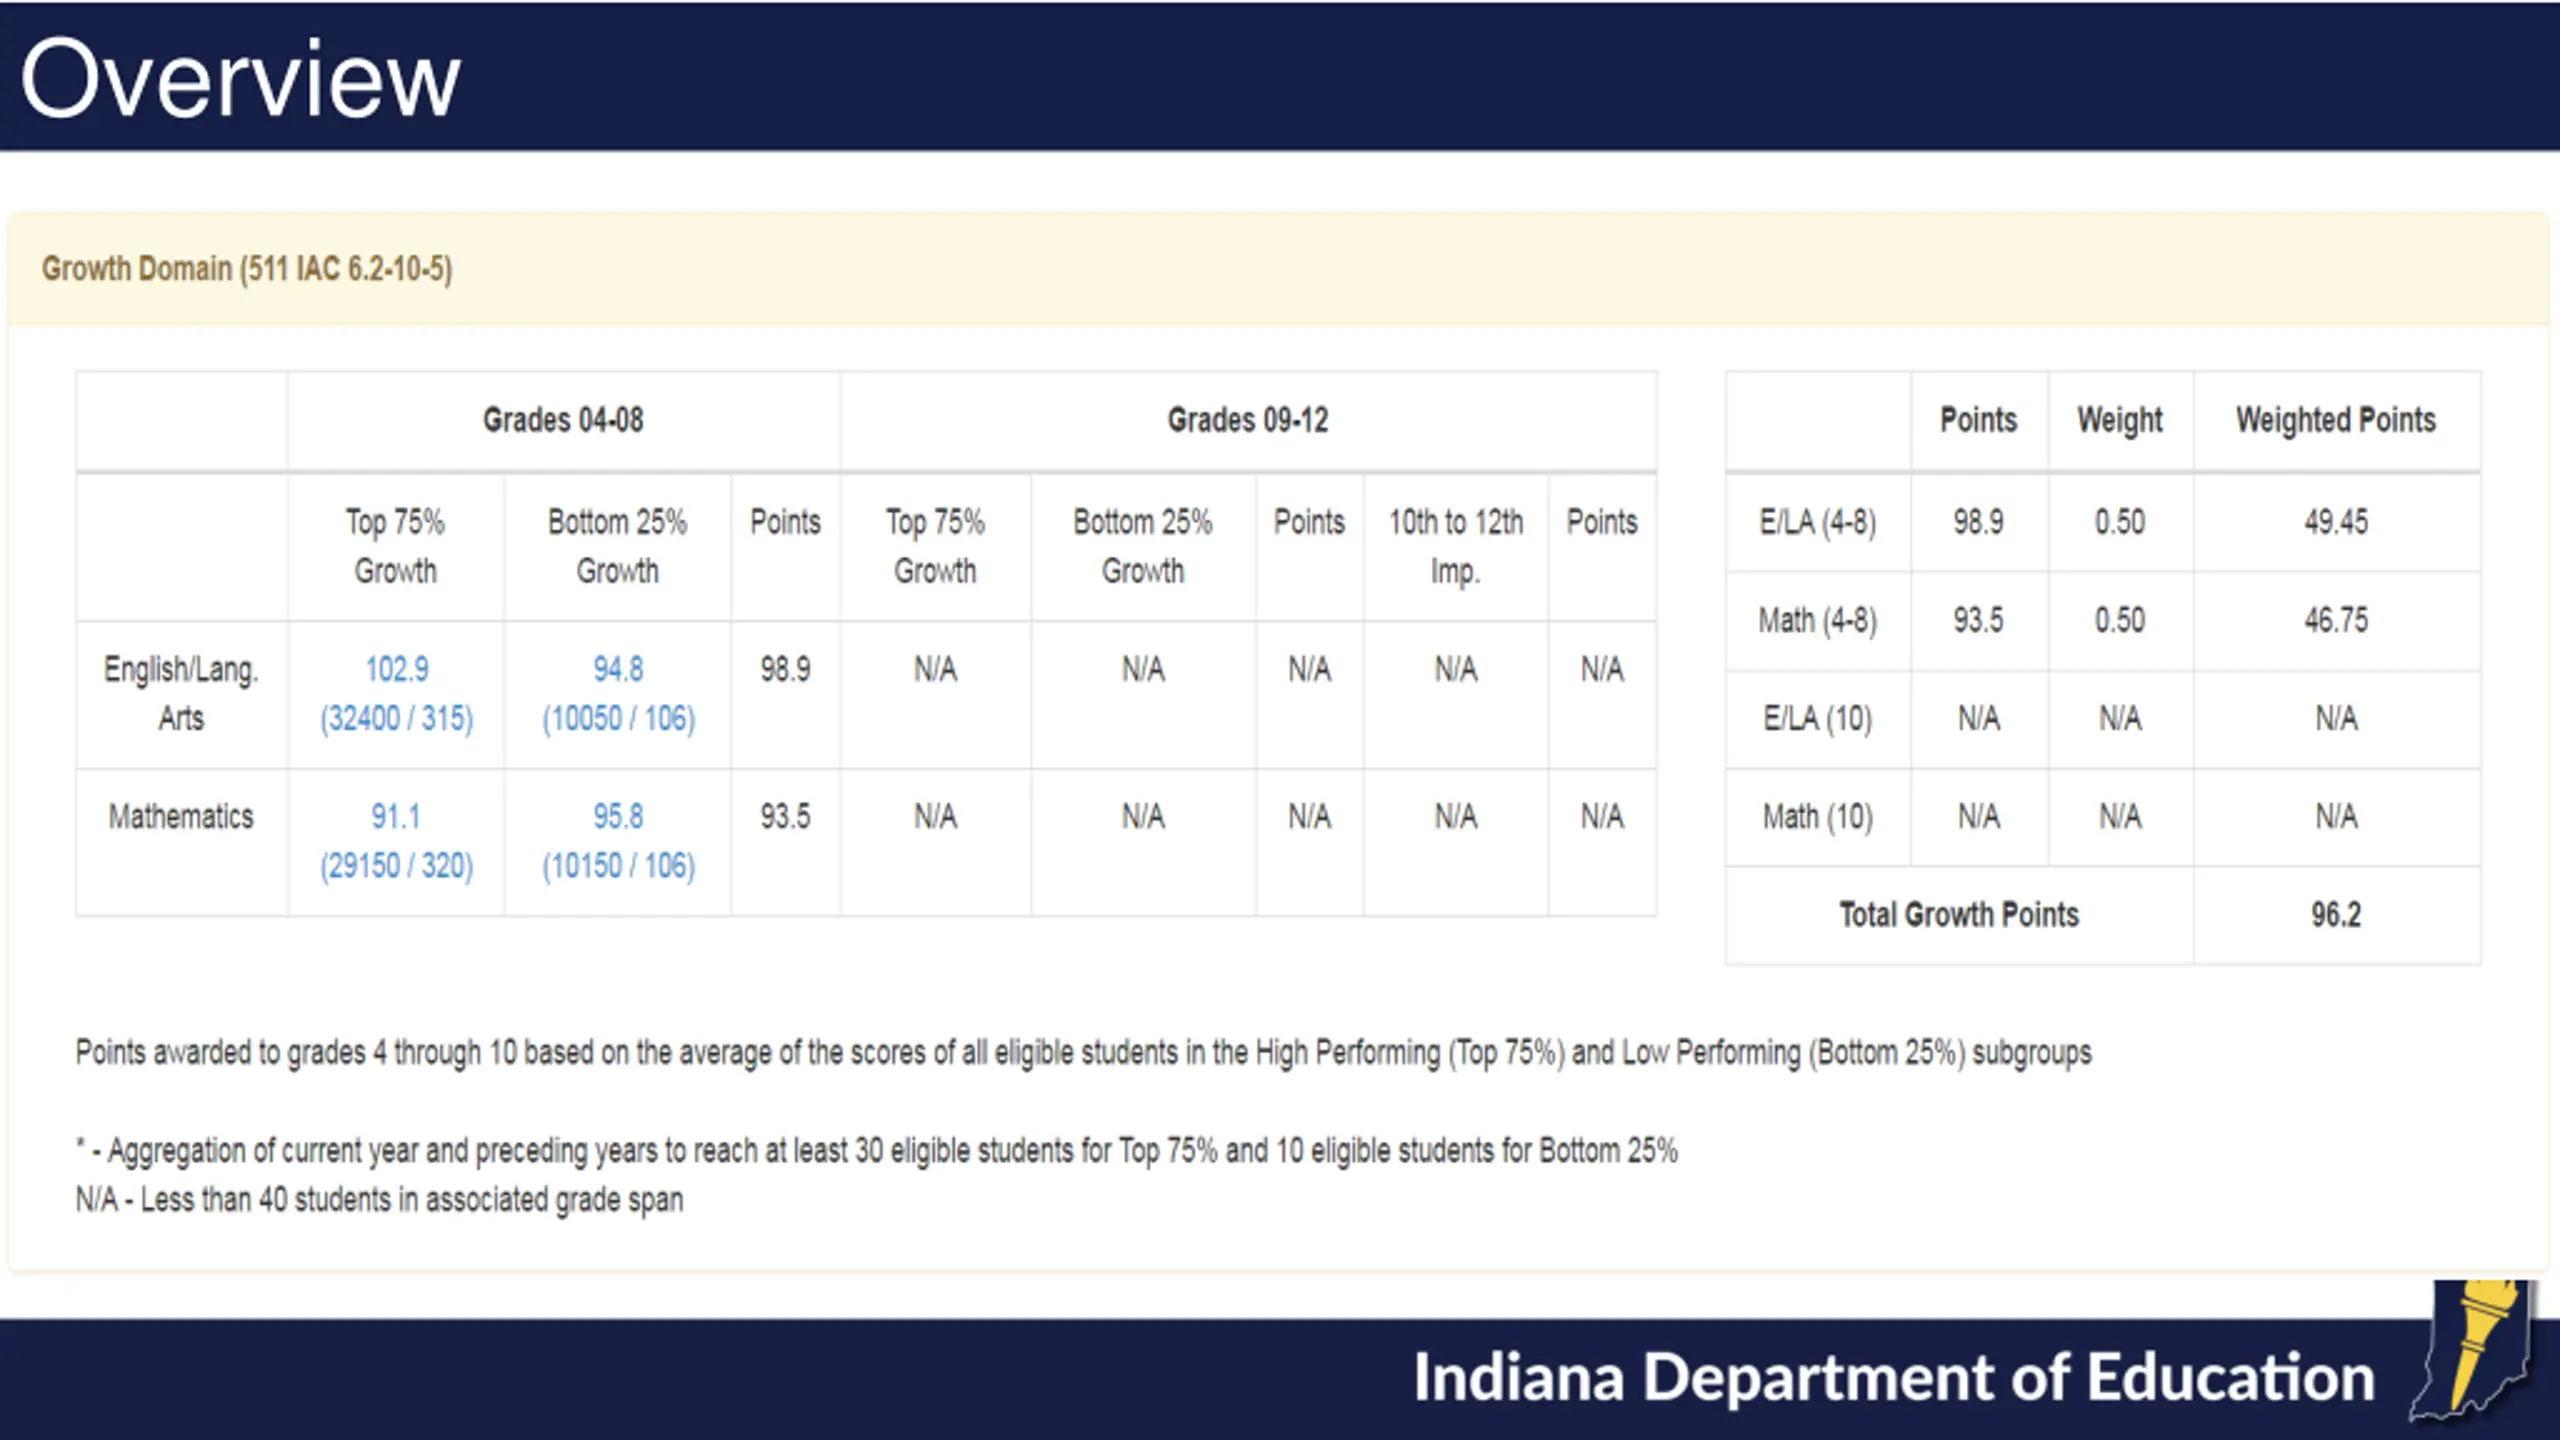Click the Total Growth Points label
Screen dimensions: 2560x1440
click(x=1959, y=914)
